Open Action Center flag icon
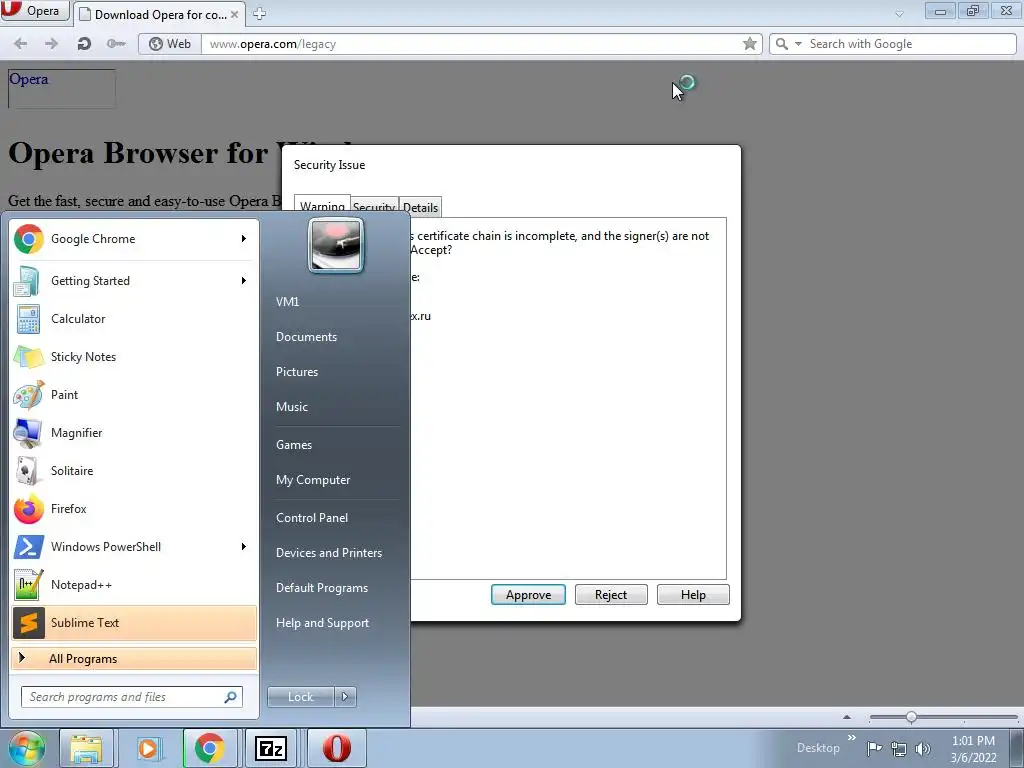Viewport: 1024px width, 768px height. click(874, 748)
